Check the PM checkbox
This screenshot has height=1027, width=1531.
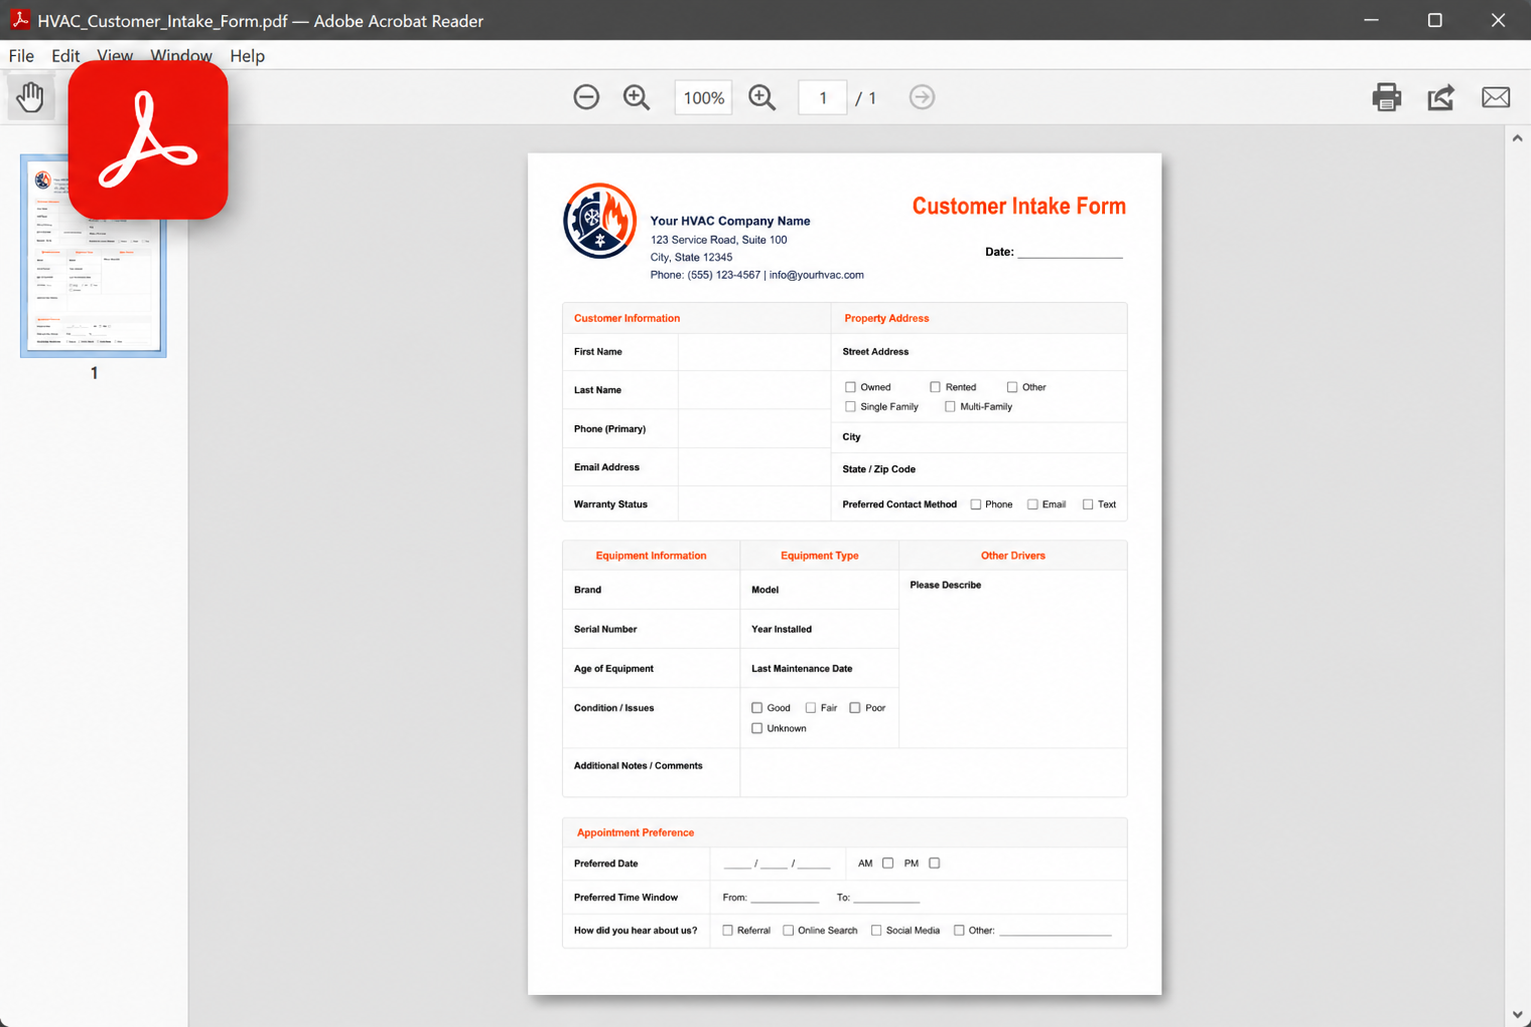pyautogui.click(x=934, y=863)
